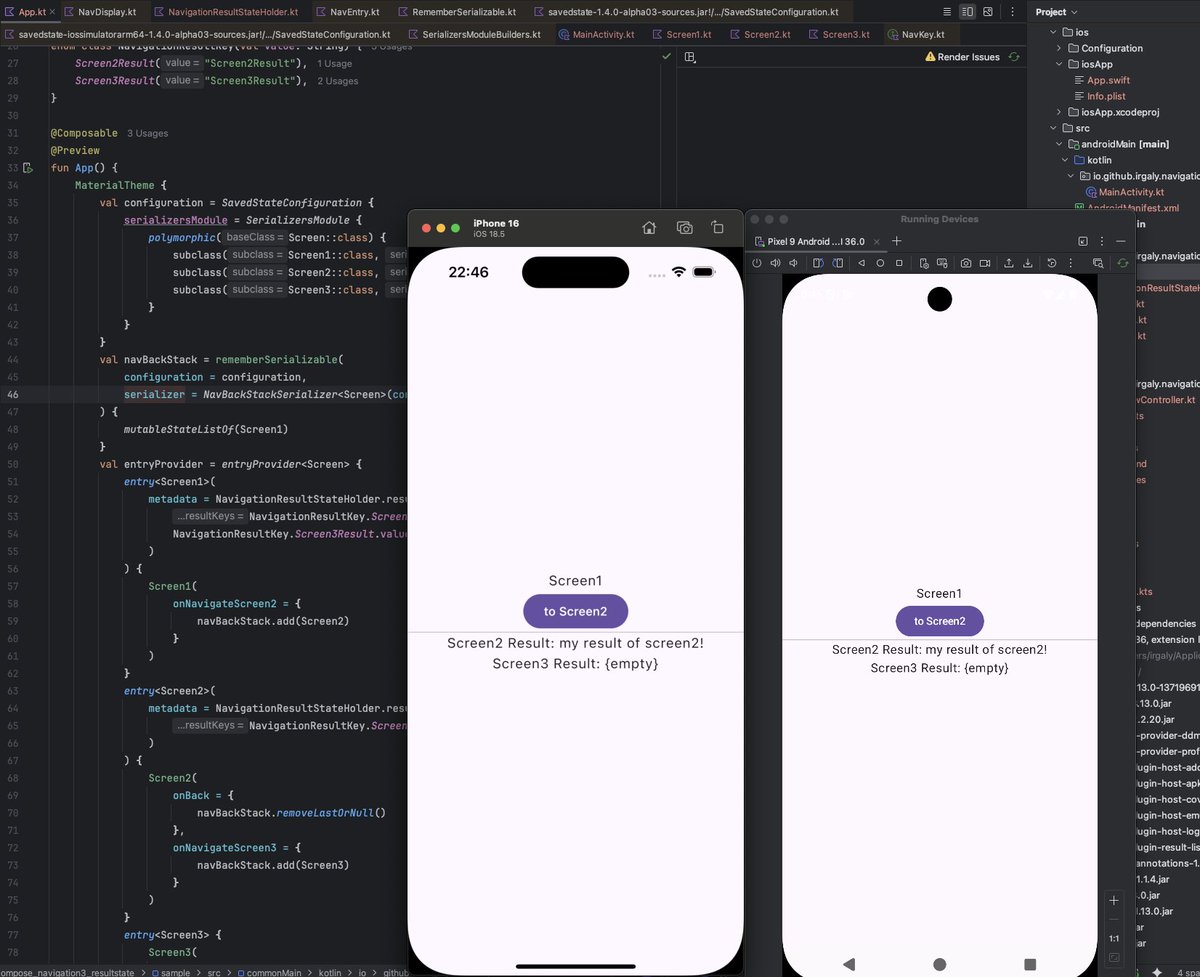The height and width of the screenshot is (977, 1200).
Task: Refresh the Compose preview next to Render Issues
Action: 1014,57
